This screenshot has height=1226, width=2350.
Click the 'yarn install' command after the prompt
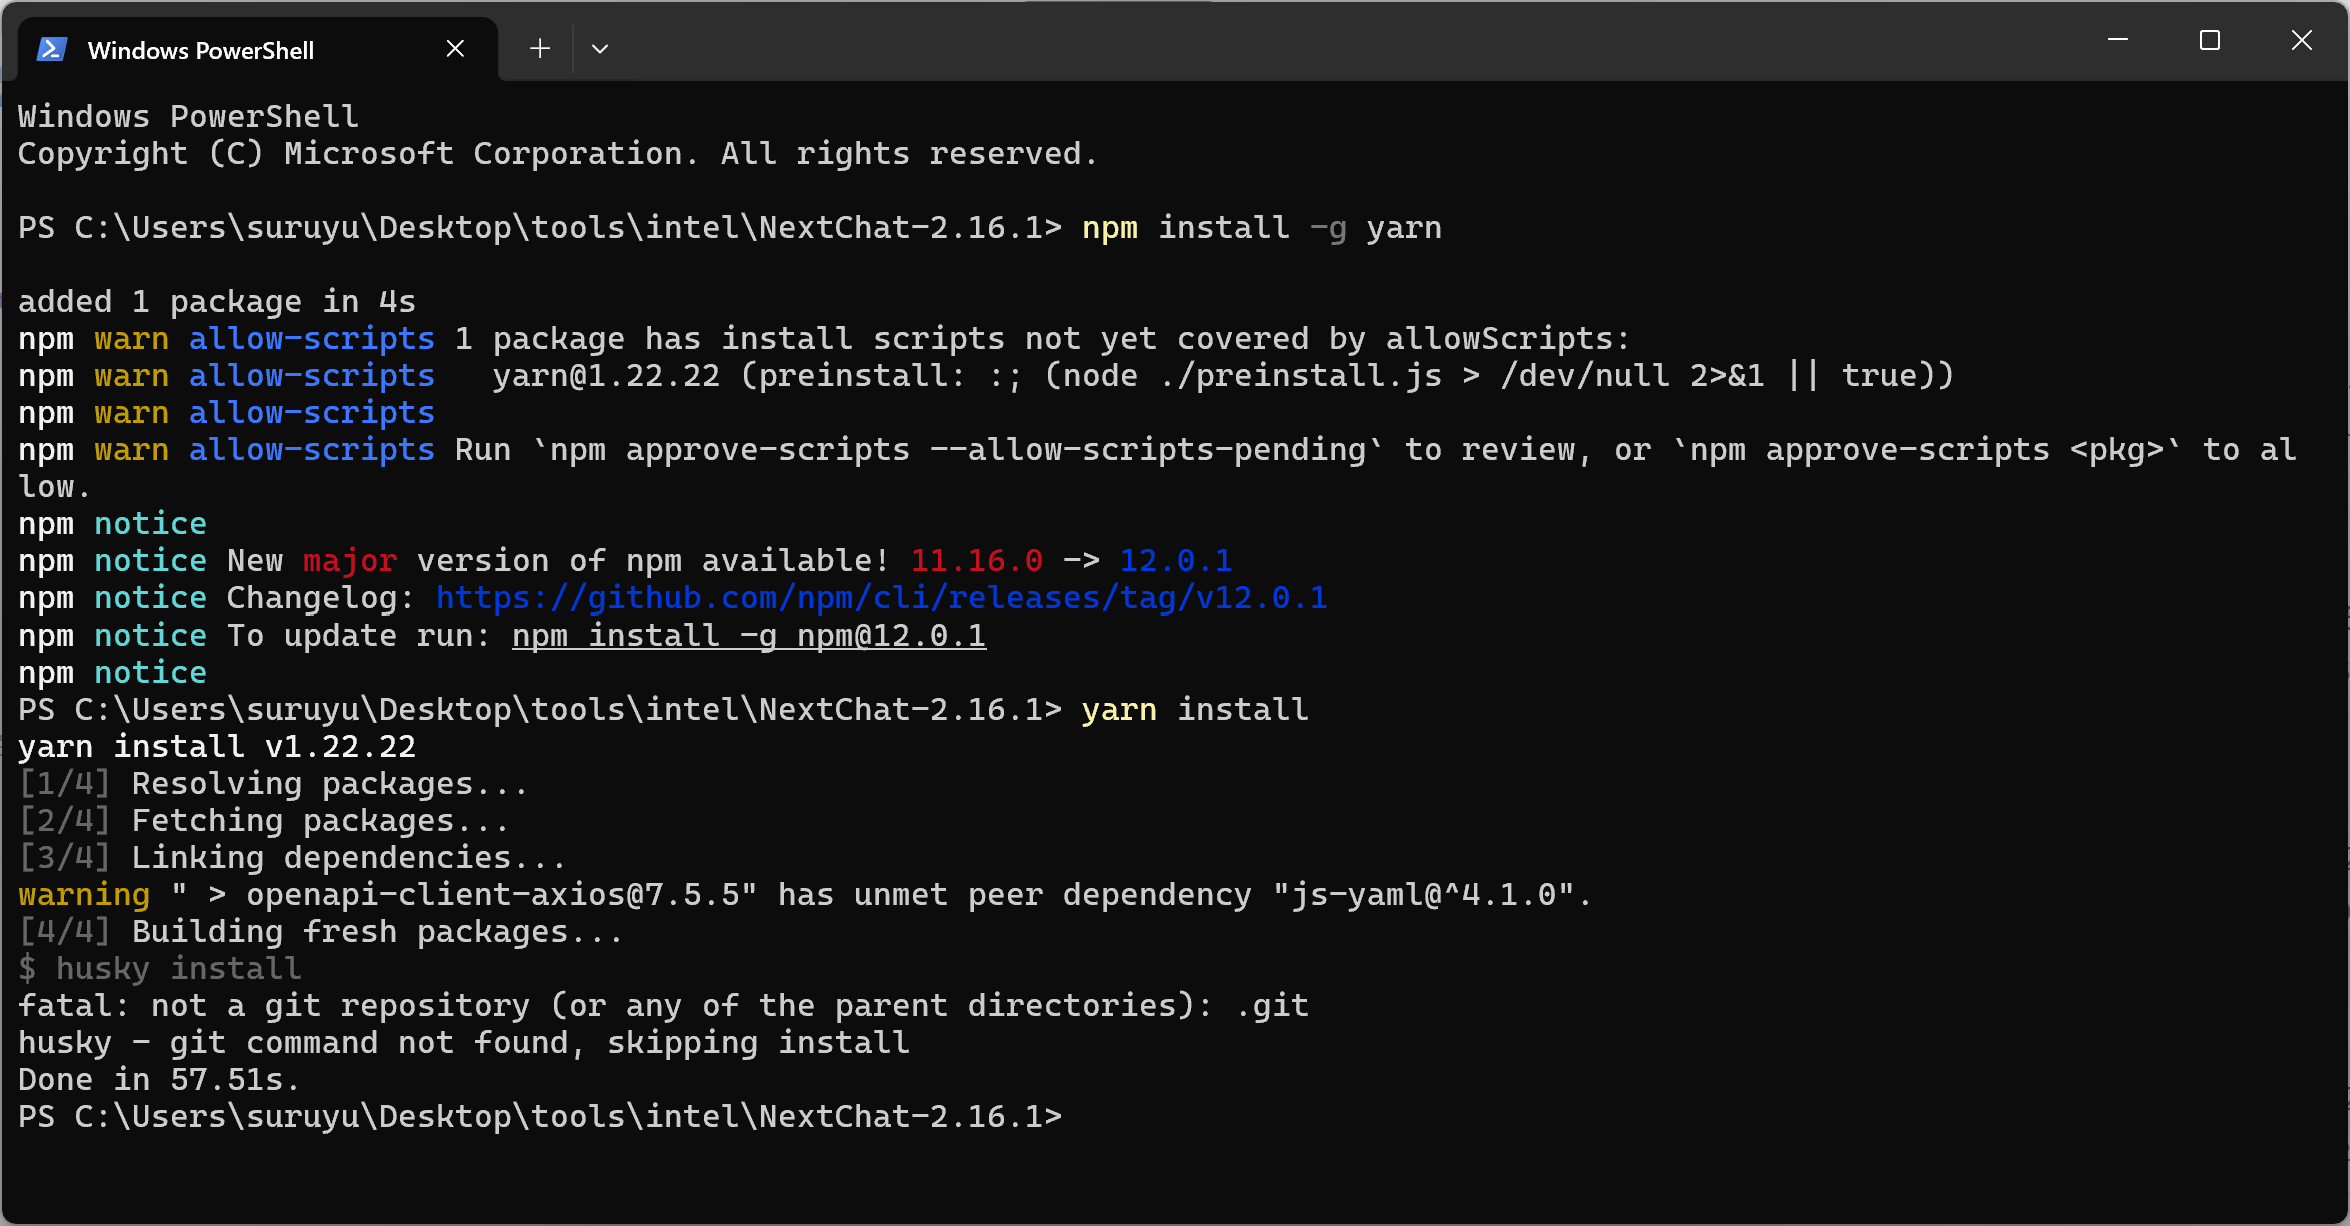1195,710
